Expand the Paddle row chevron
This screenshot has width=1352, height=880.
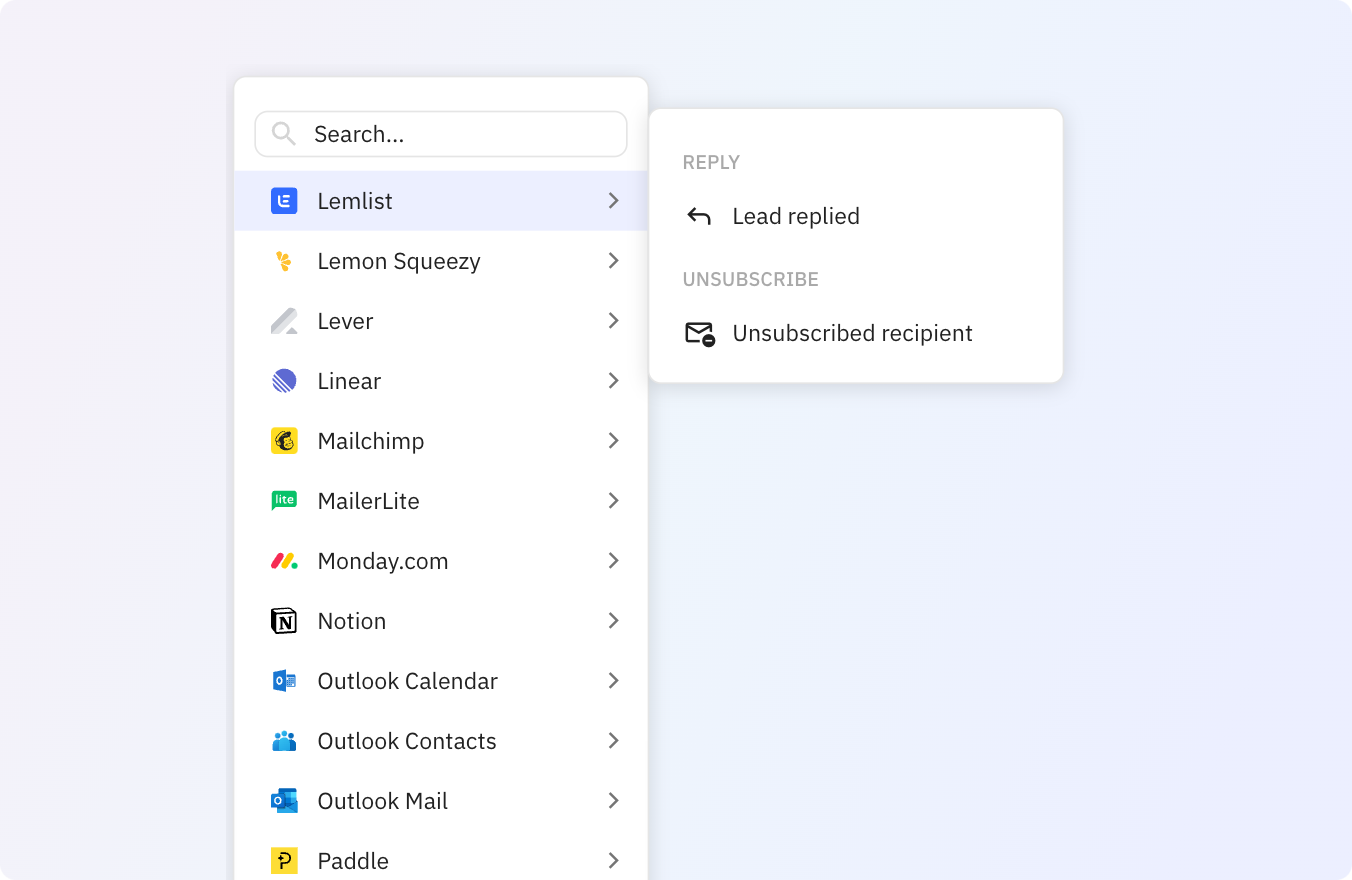(614, 861)
